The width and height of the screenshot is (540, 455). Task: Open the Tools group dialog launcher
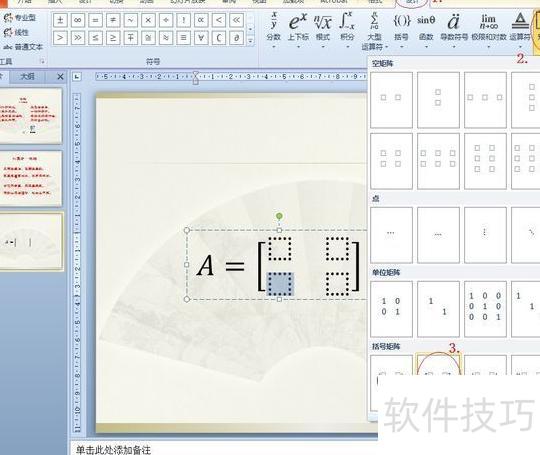tap(42, 62)
